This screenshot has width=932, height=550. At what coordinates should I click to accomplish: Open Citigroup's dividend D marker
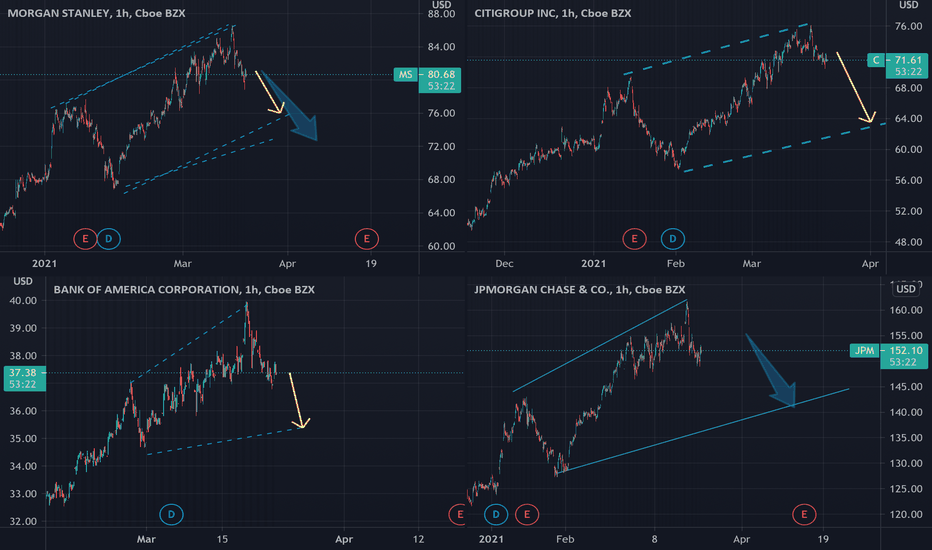(x=672, y=239)
